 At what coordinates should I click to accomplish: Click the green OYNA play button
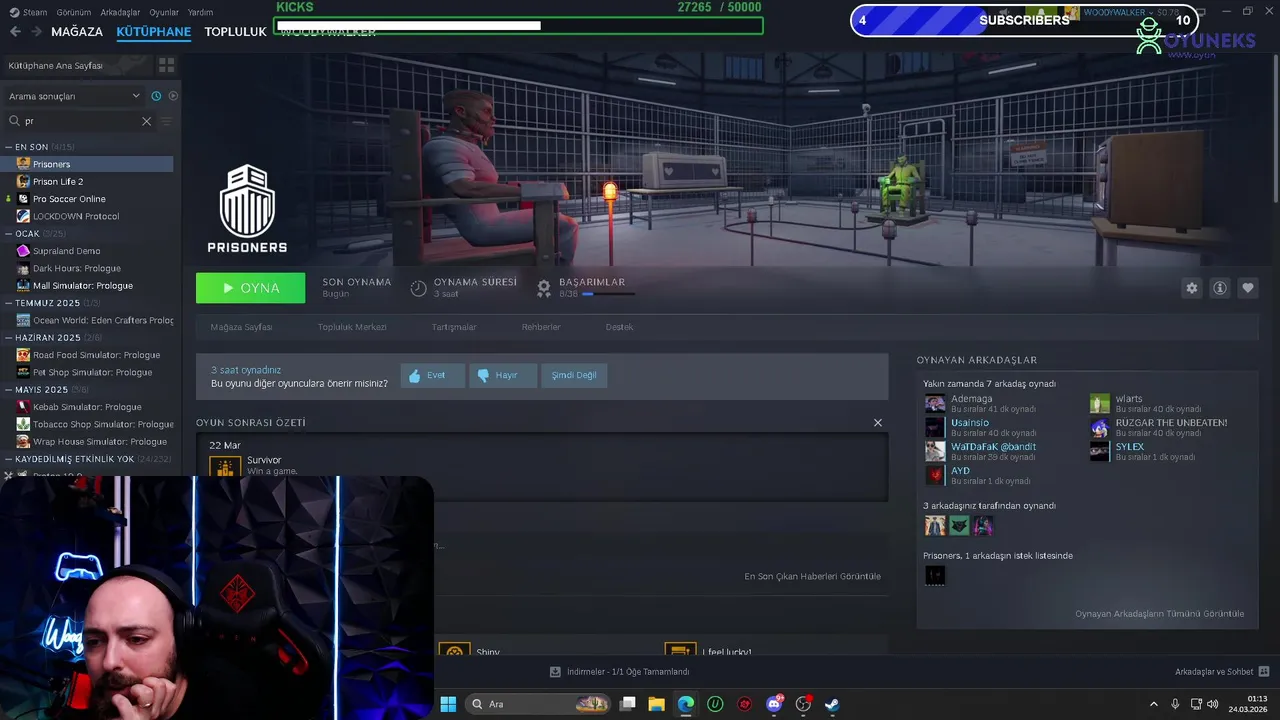click(x=250, y=288)
